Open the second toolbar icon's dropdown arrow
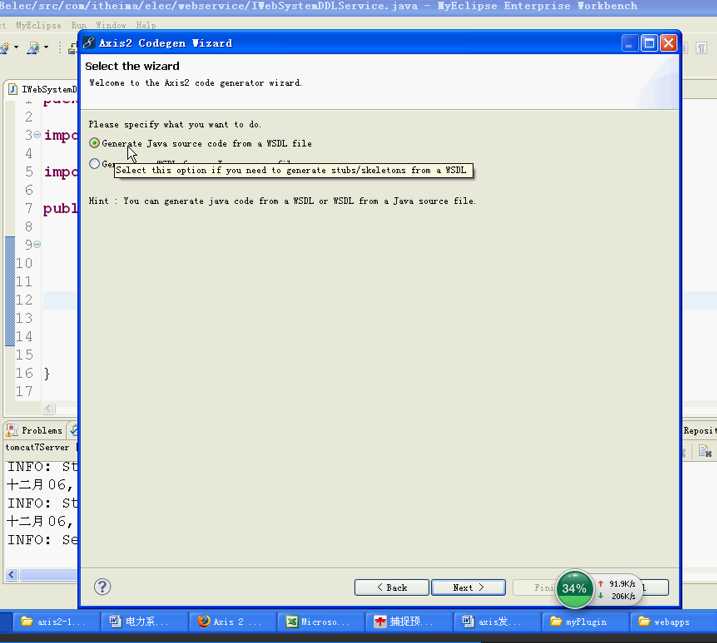717x643 pixels. pyautogui.click(x=46, y=48)
